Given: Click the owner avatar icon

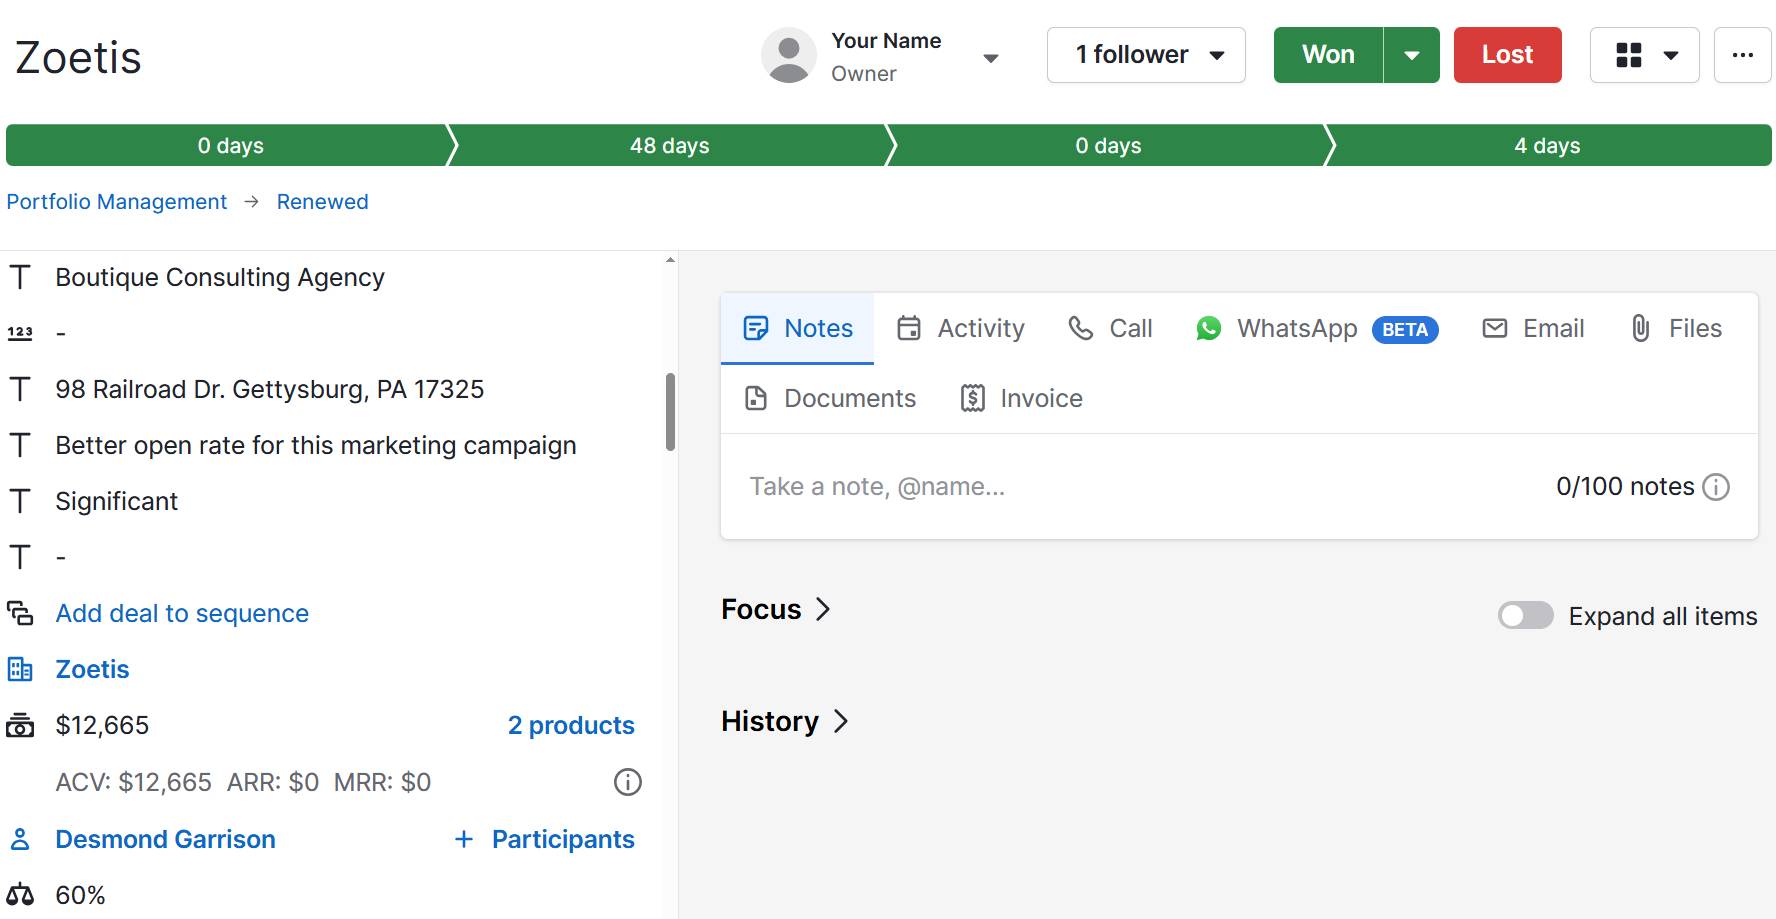Looking at the screenshot, I should pos(789,55).
